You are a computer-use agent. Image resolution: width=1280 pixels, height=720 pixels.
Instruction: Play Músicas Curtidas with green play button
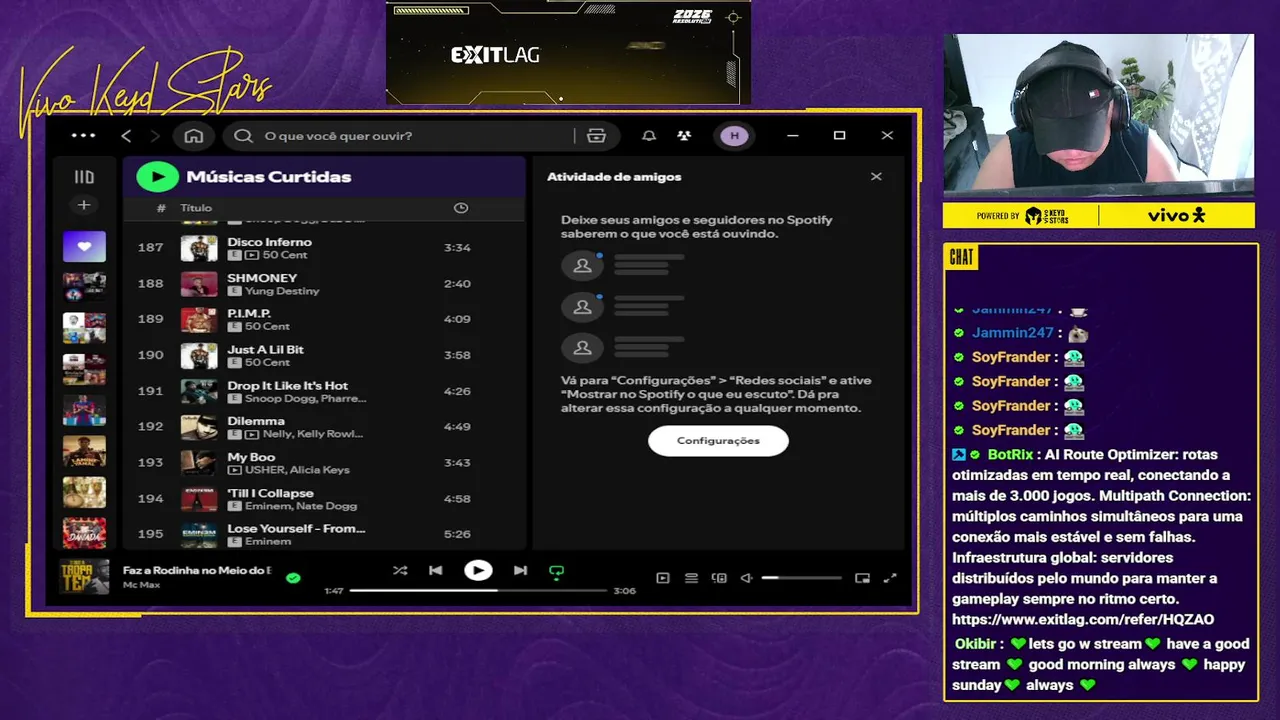point(157,177)
